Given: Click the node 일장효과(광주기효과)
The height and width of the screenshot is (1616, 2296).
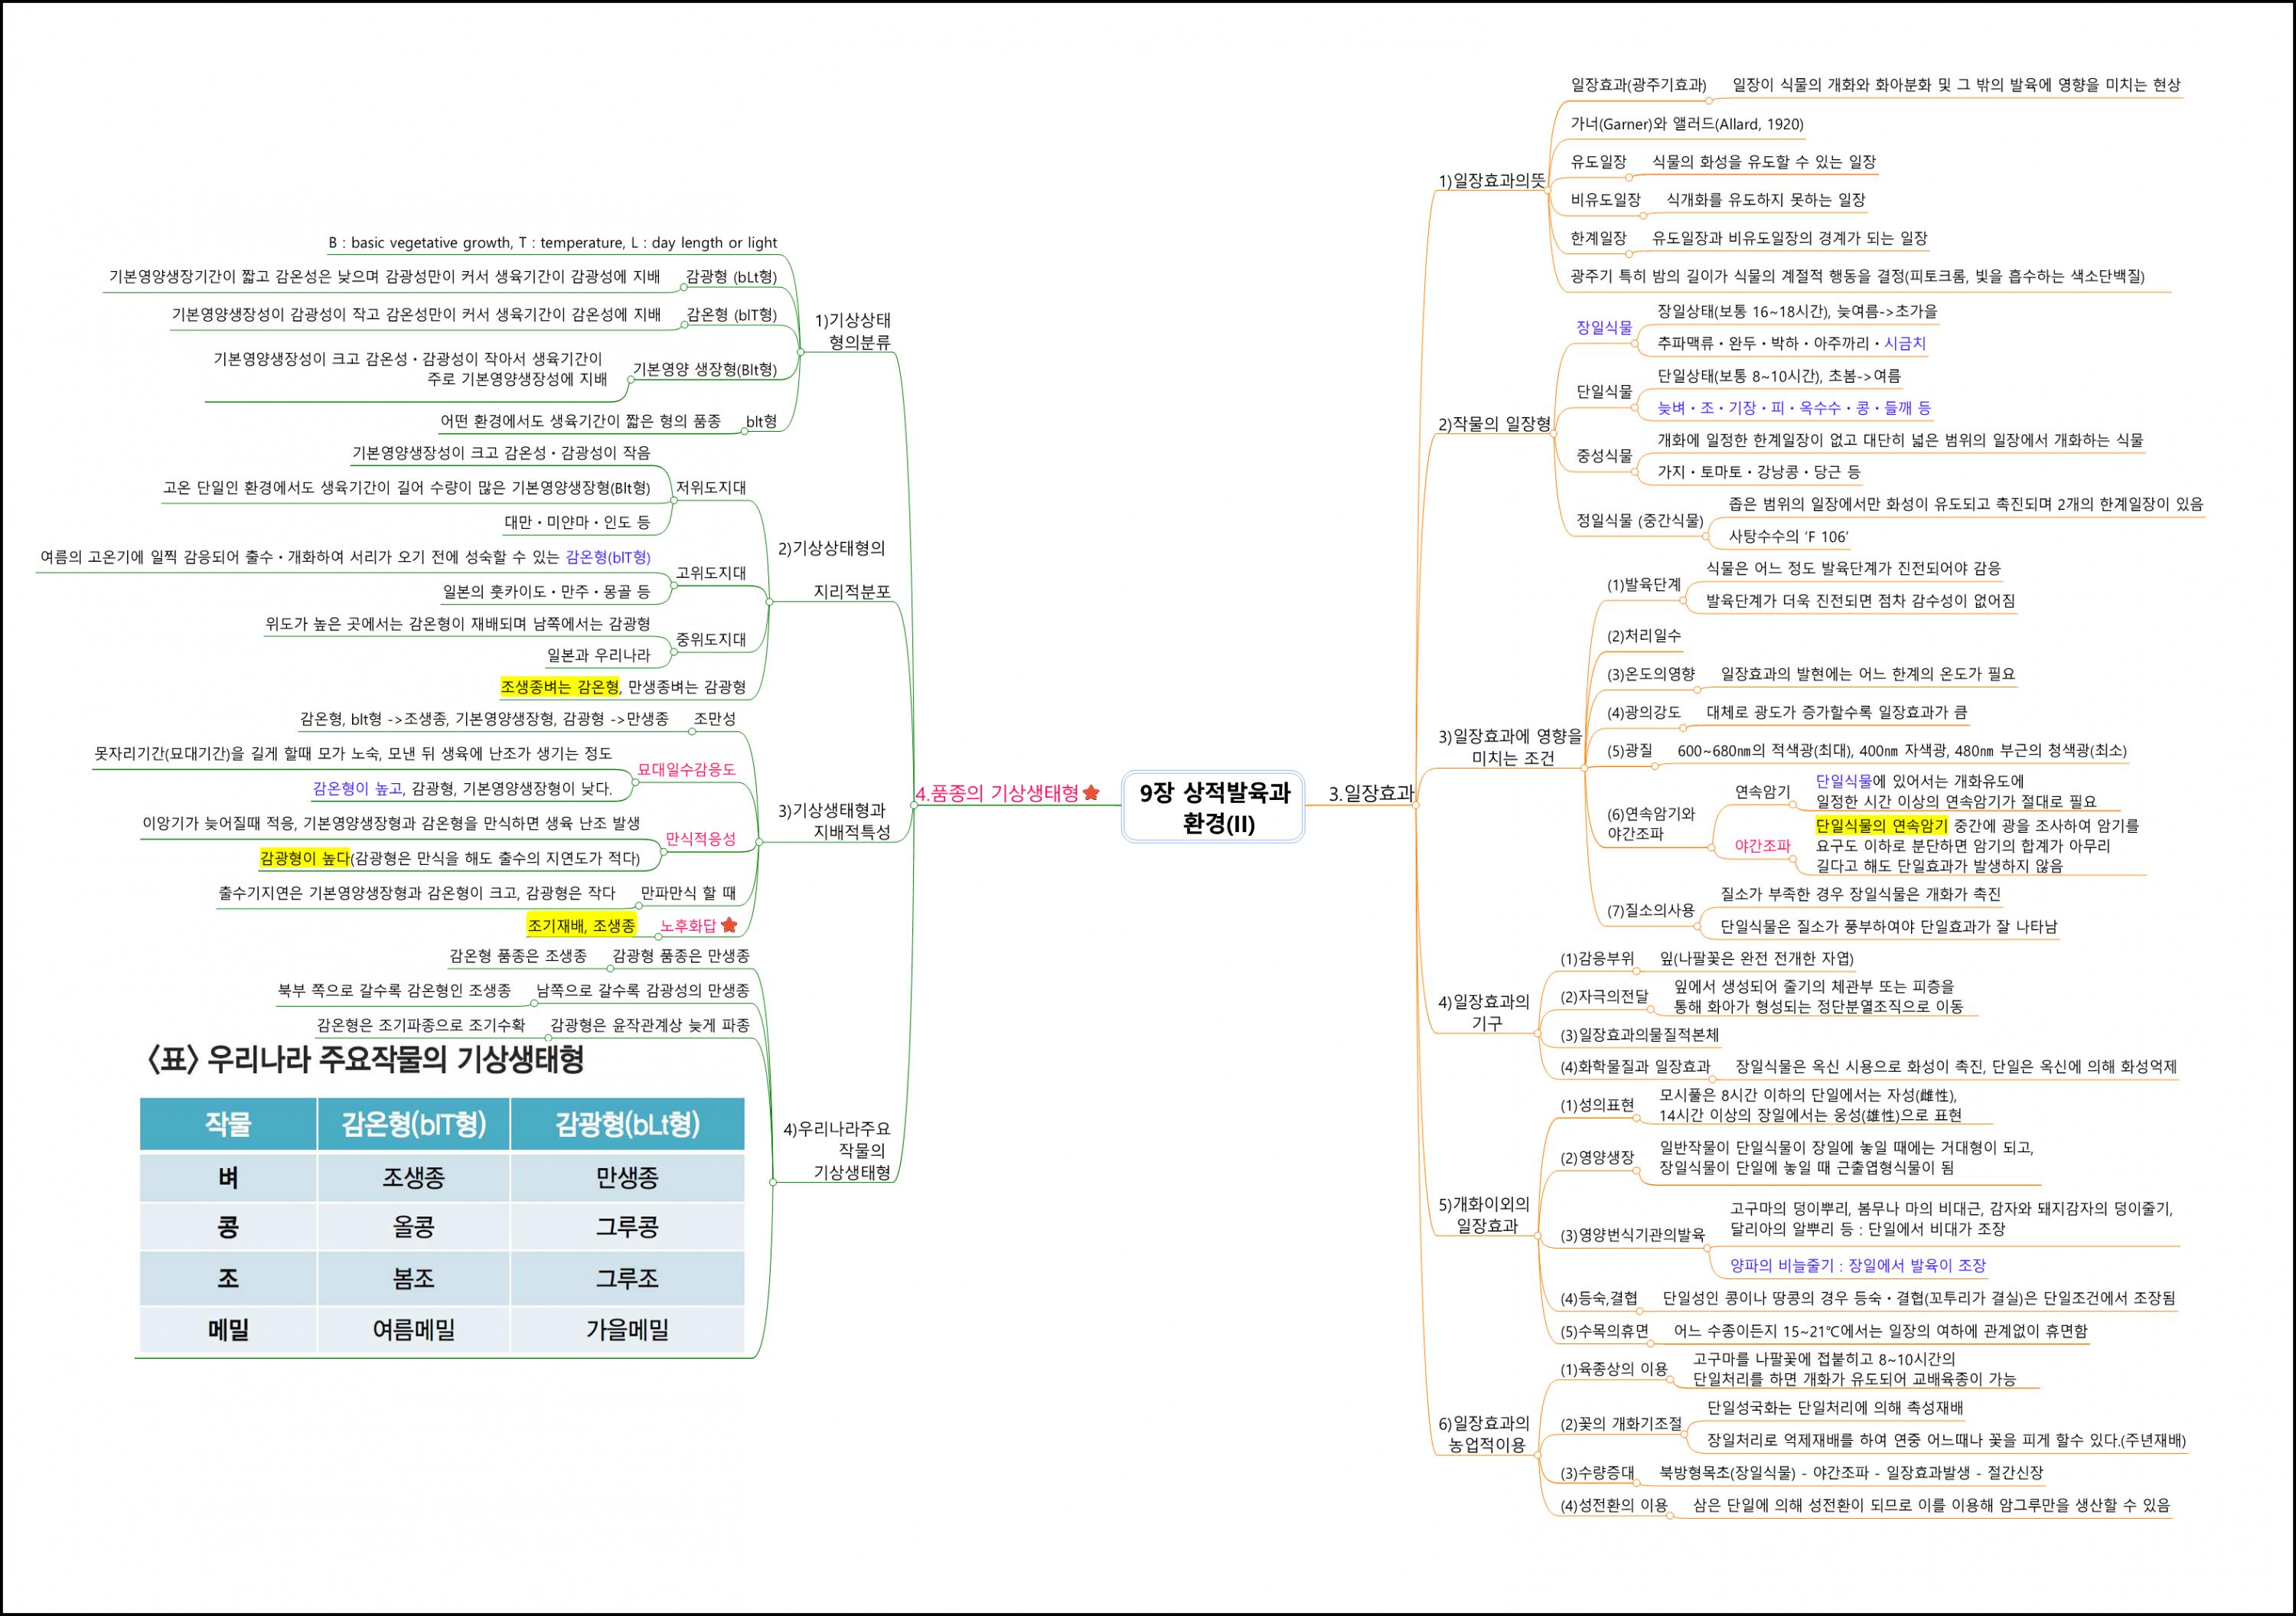Looking at the screenshot, I should [1638, 85].
